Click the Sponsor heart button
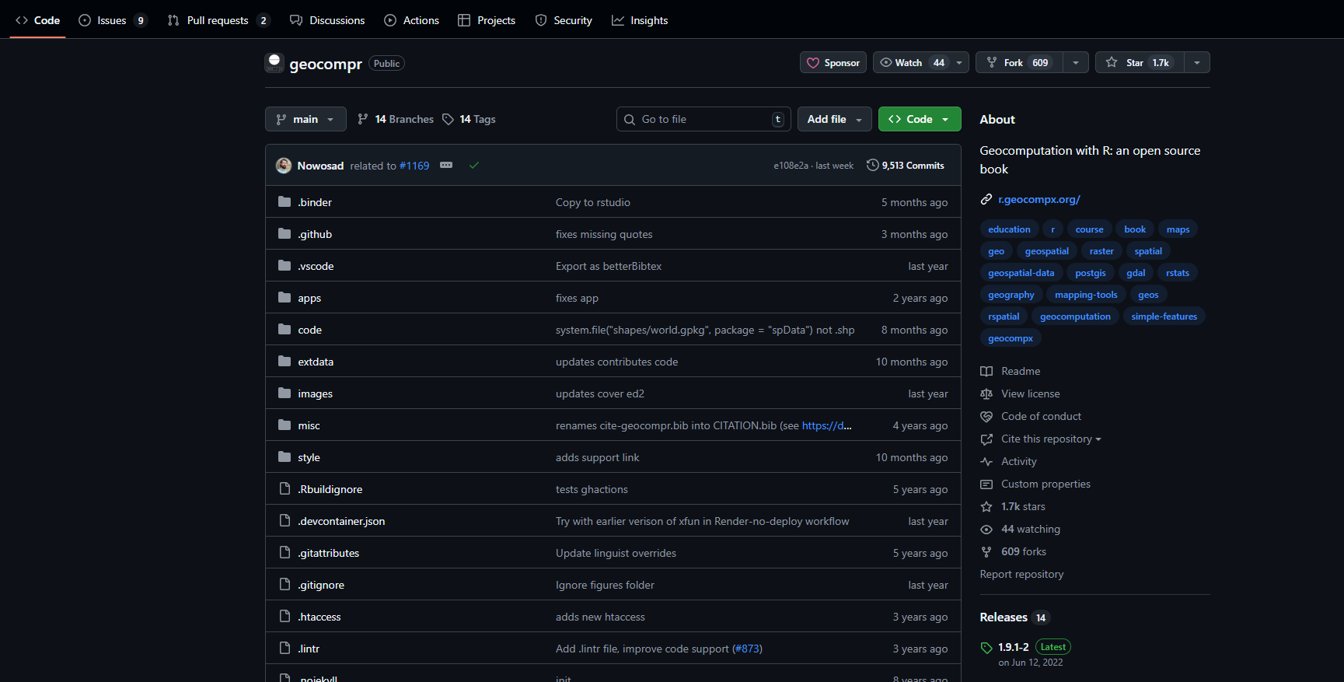1344x682 pixels. pyautogui.click(x=833, y=63)
